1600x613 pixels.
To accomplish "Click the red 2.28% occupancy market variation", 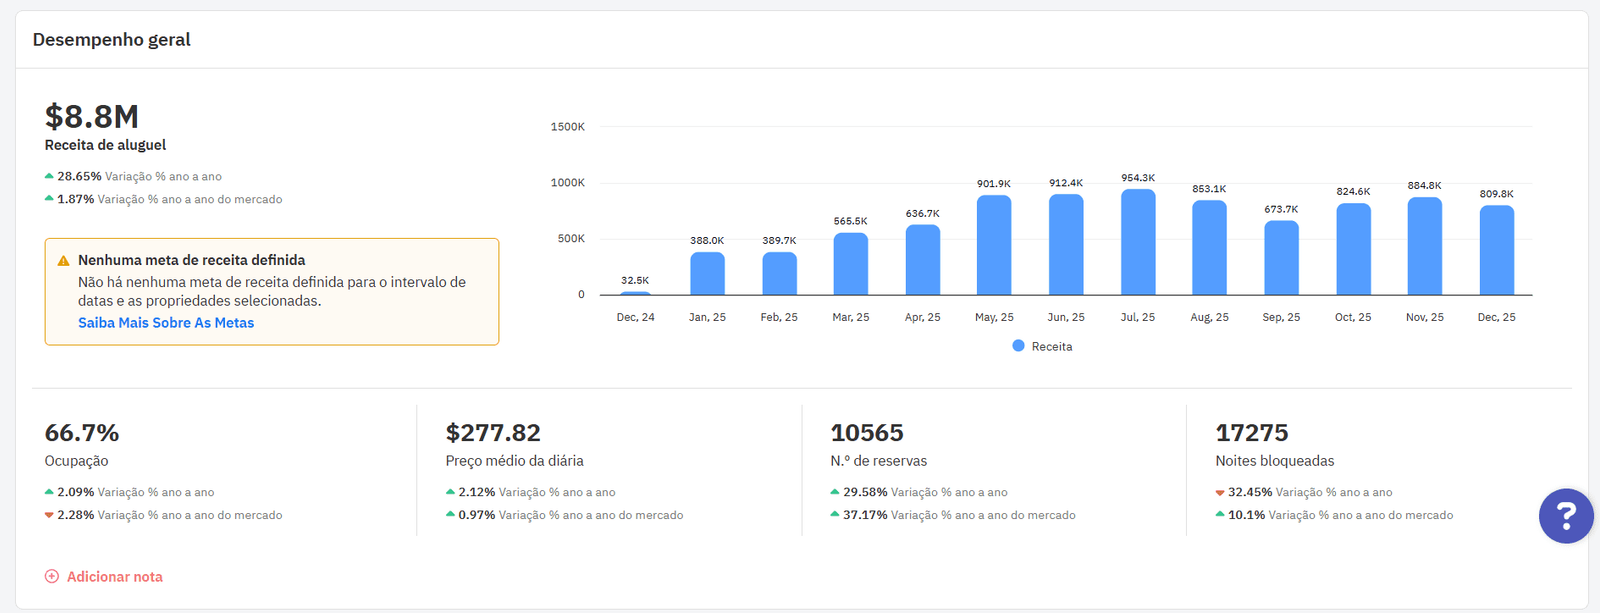I will [x=75, y=516].
